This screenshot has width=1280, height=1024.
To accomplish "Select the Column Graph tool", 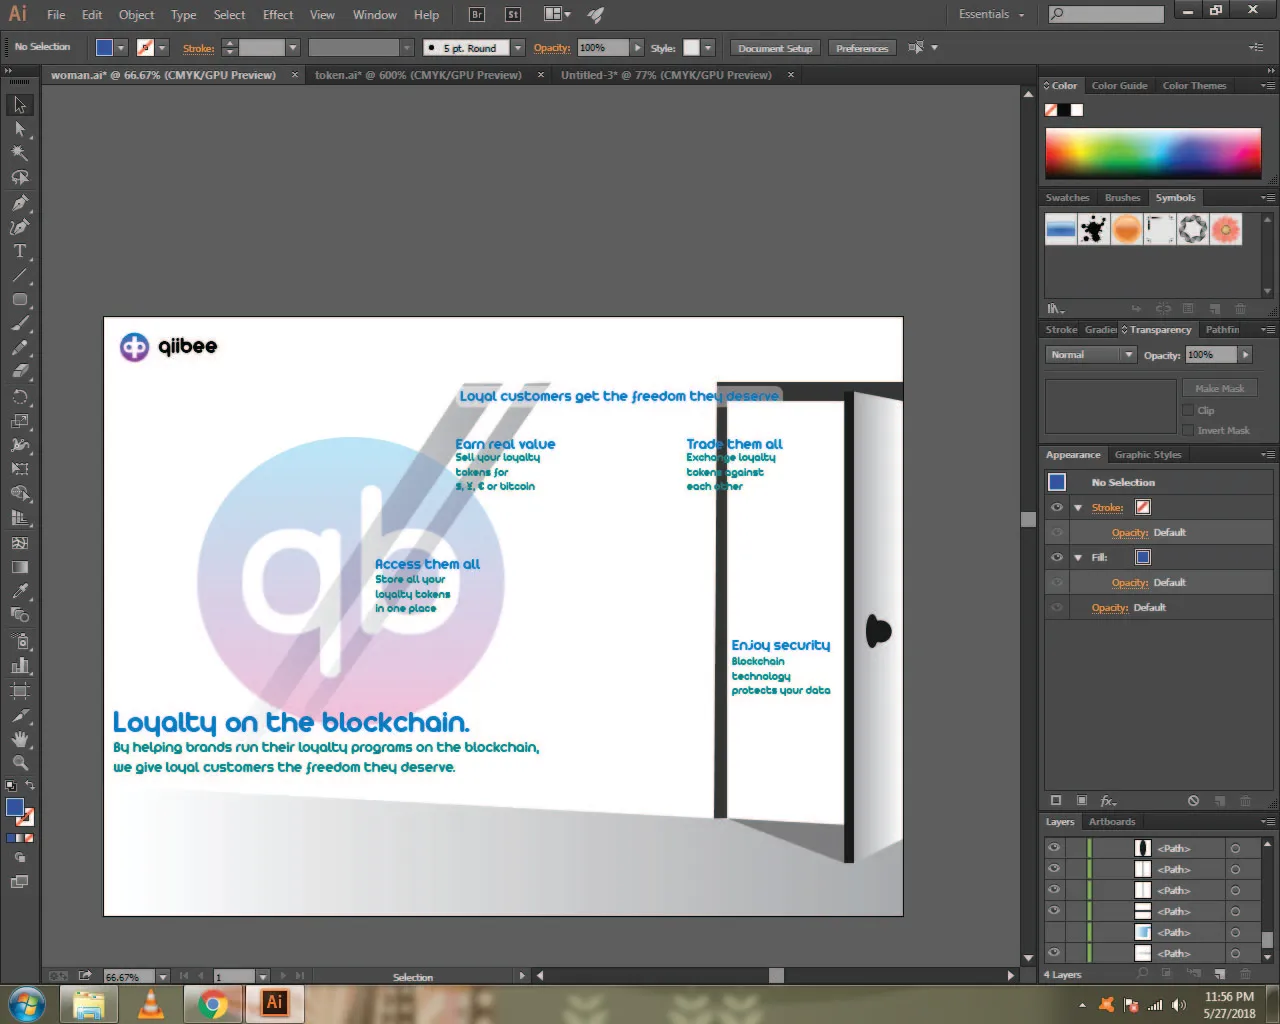I will click(20, 665).
